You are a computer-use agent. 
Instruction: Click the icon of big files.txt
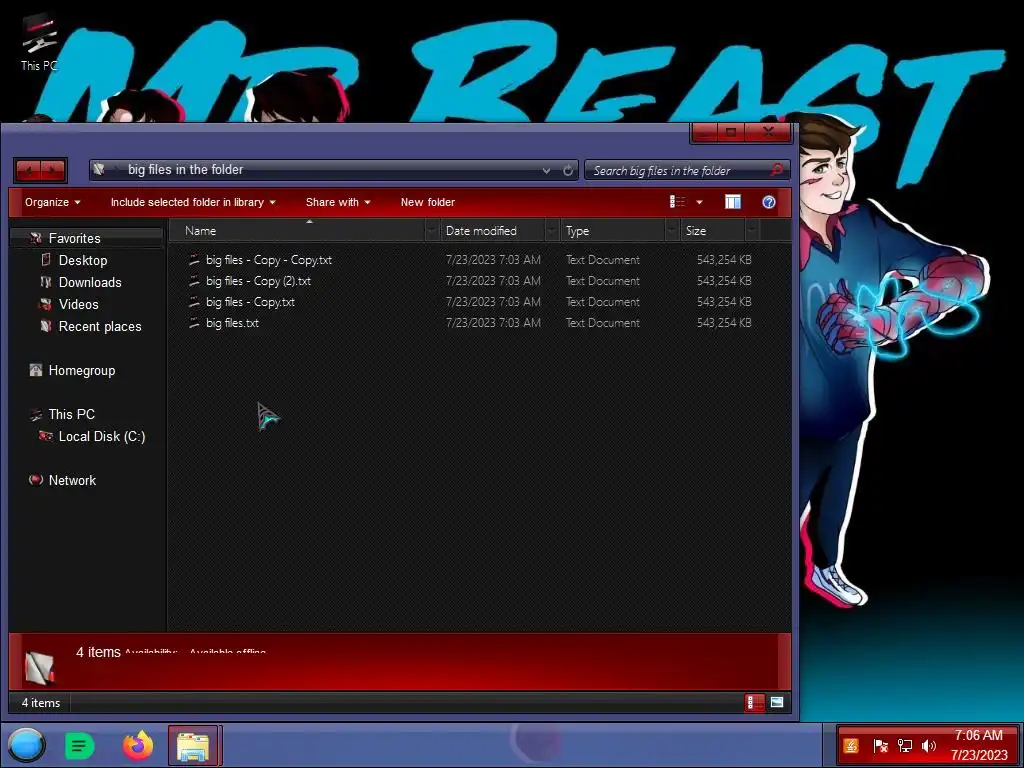coord(194,323)
